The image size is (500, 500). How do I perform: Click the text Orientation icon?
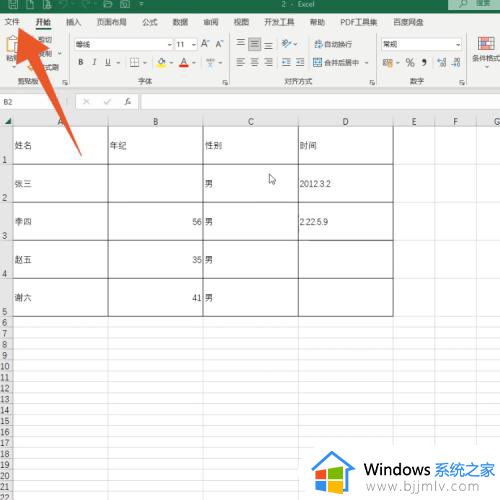point(286,44)
